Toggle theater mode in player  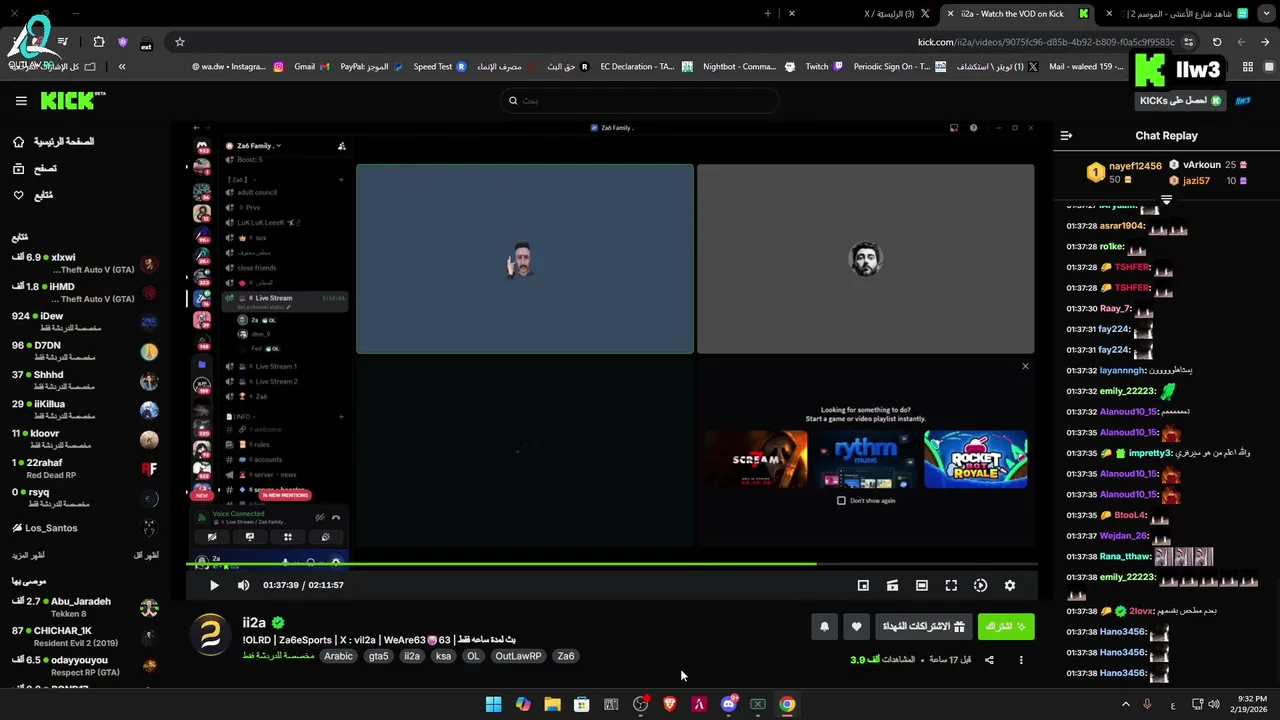coord(922,585)
